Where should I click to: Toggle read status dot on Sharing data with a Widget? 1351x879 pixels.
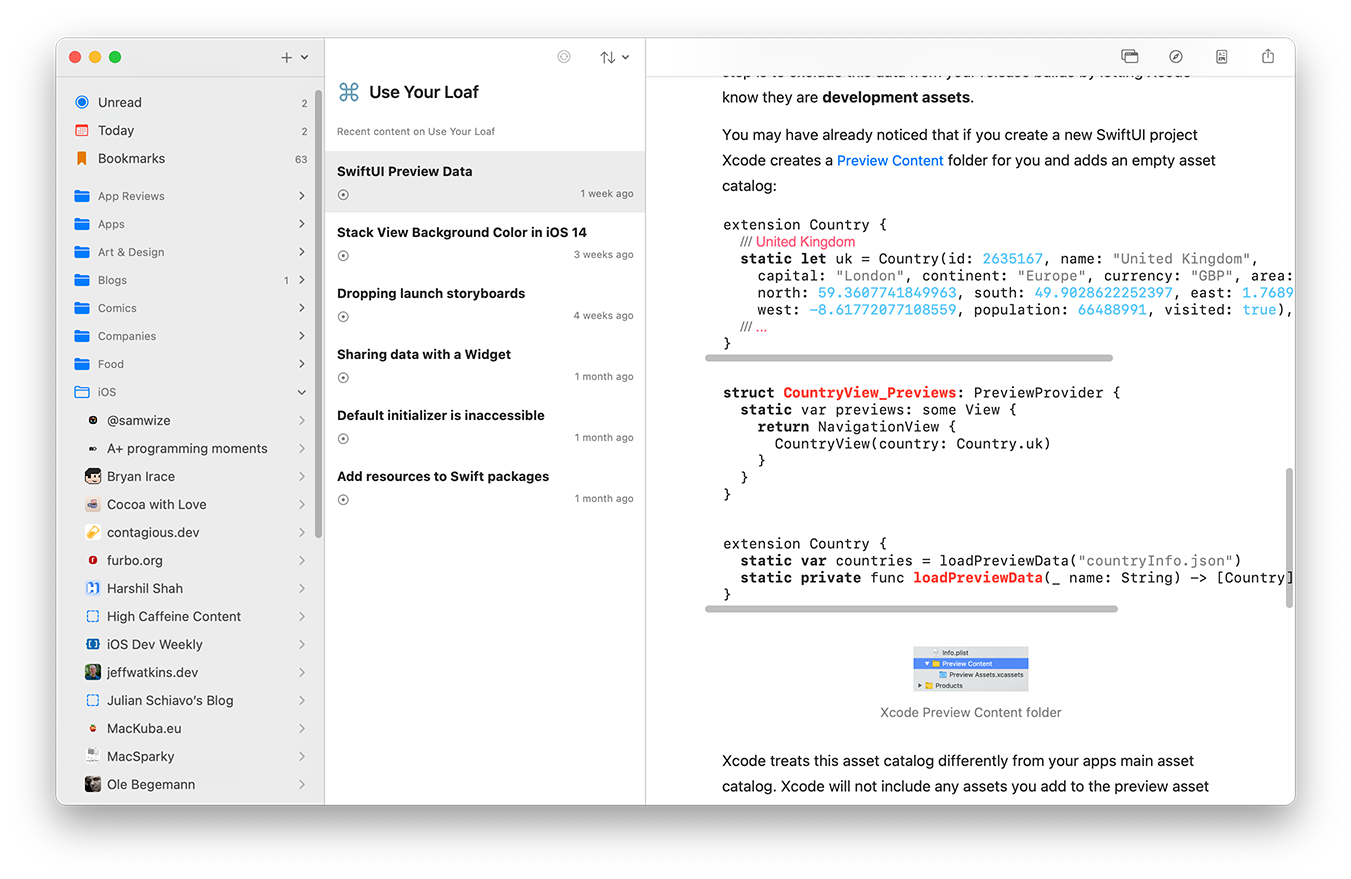(x=343, y=377)
